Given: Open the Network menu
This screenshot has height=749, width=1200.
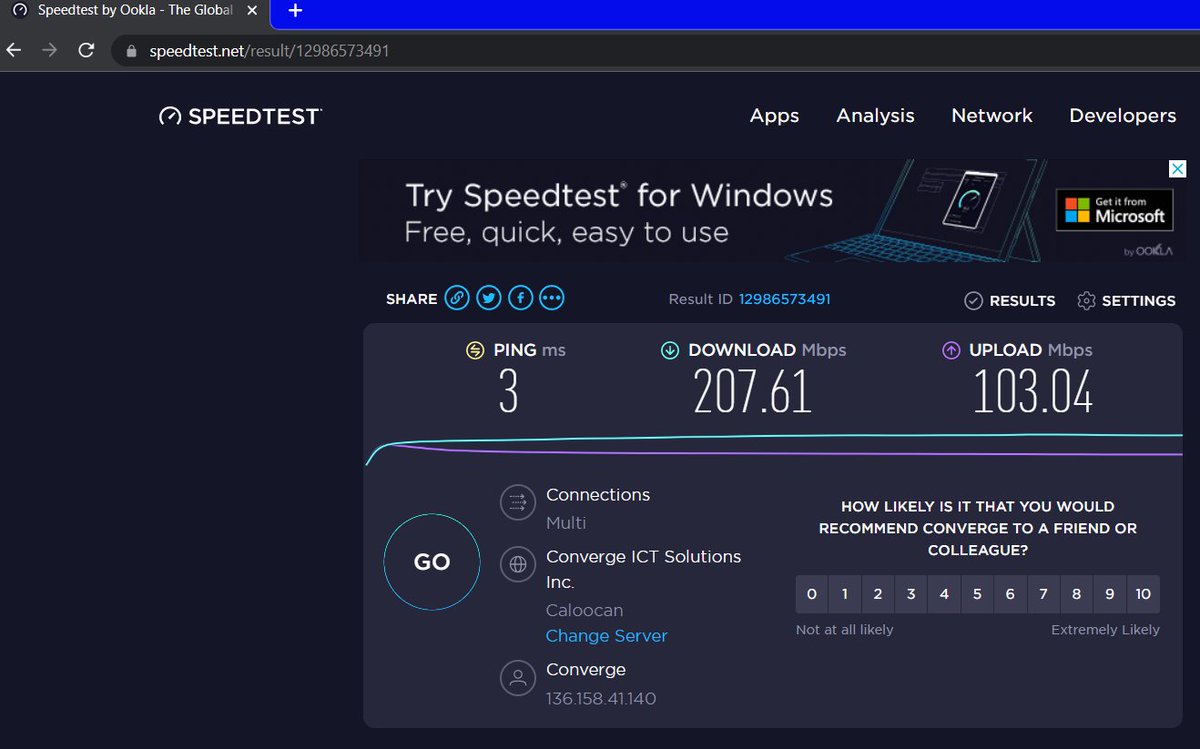Looking at the screenshot, I should click(992, 116).
